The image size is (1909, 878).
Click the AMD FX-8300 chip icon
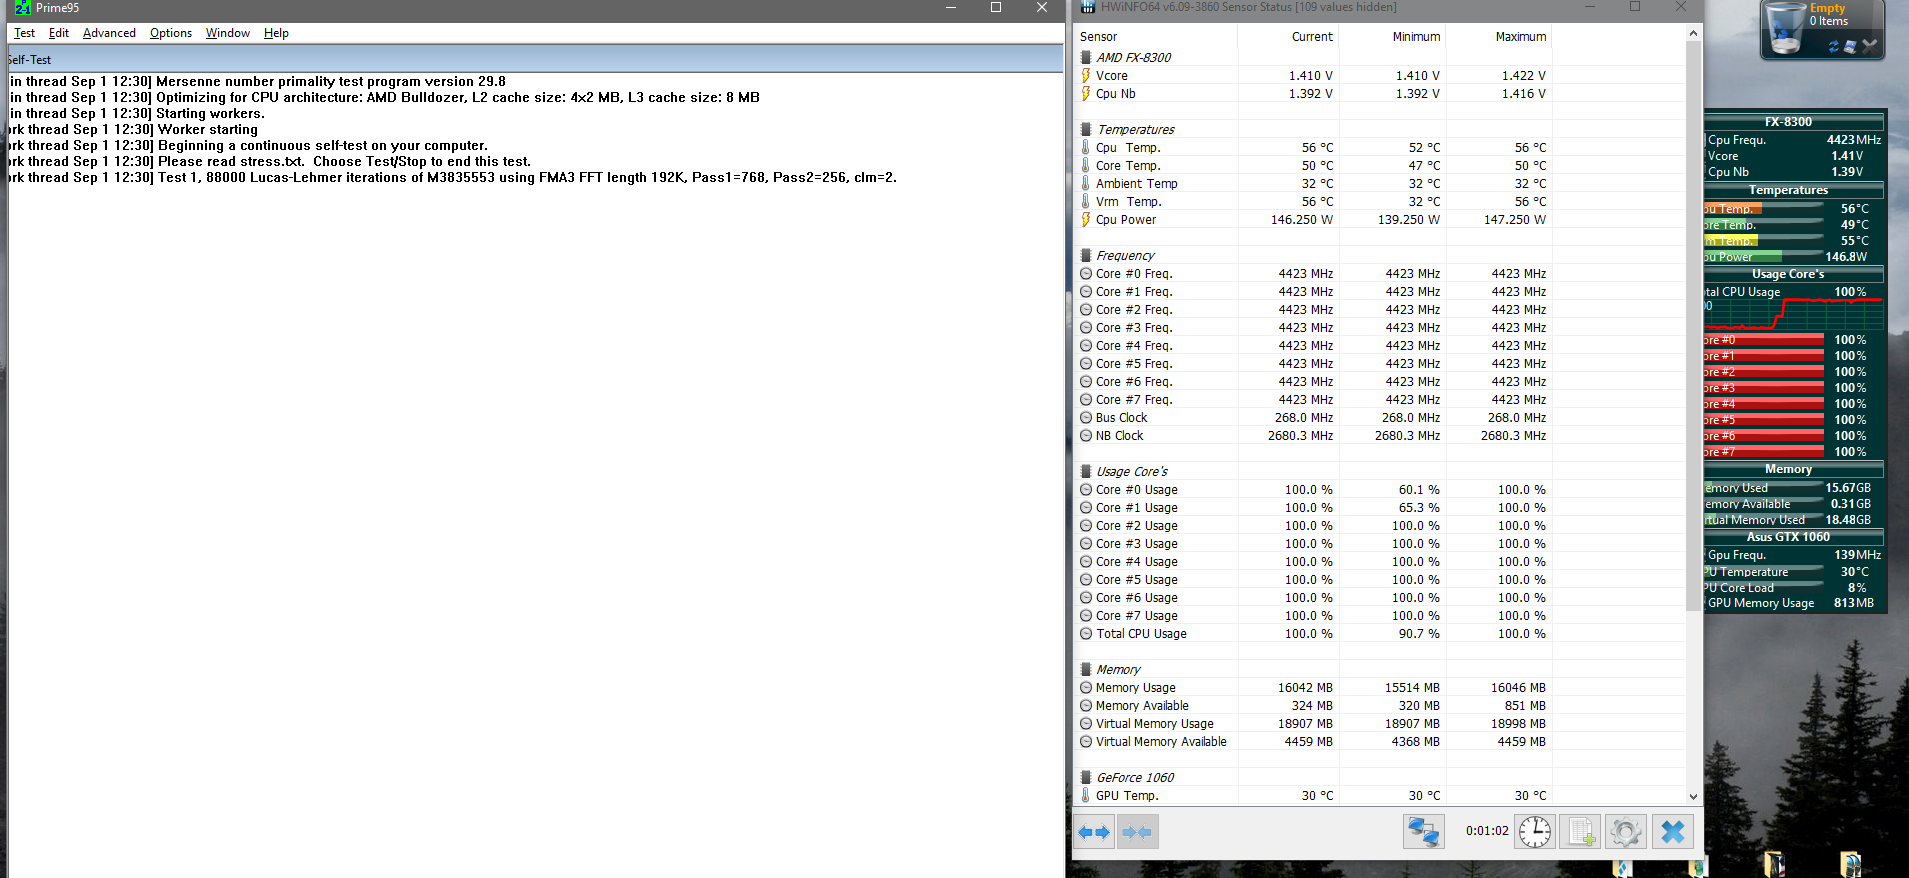pyautogui.click(x=1086, y=57)
